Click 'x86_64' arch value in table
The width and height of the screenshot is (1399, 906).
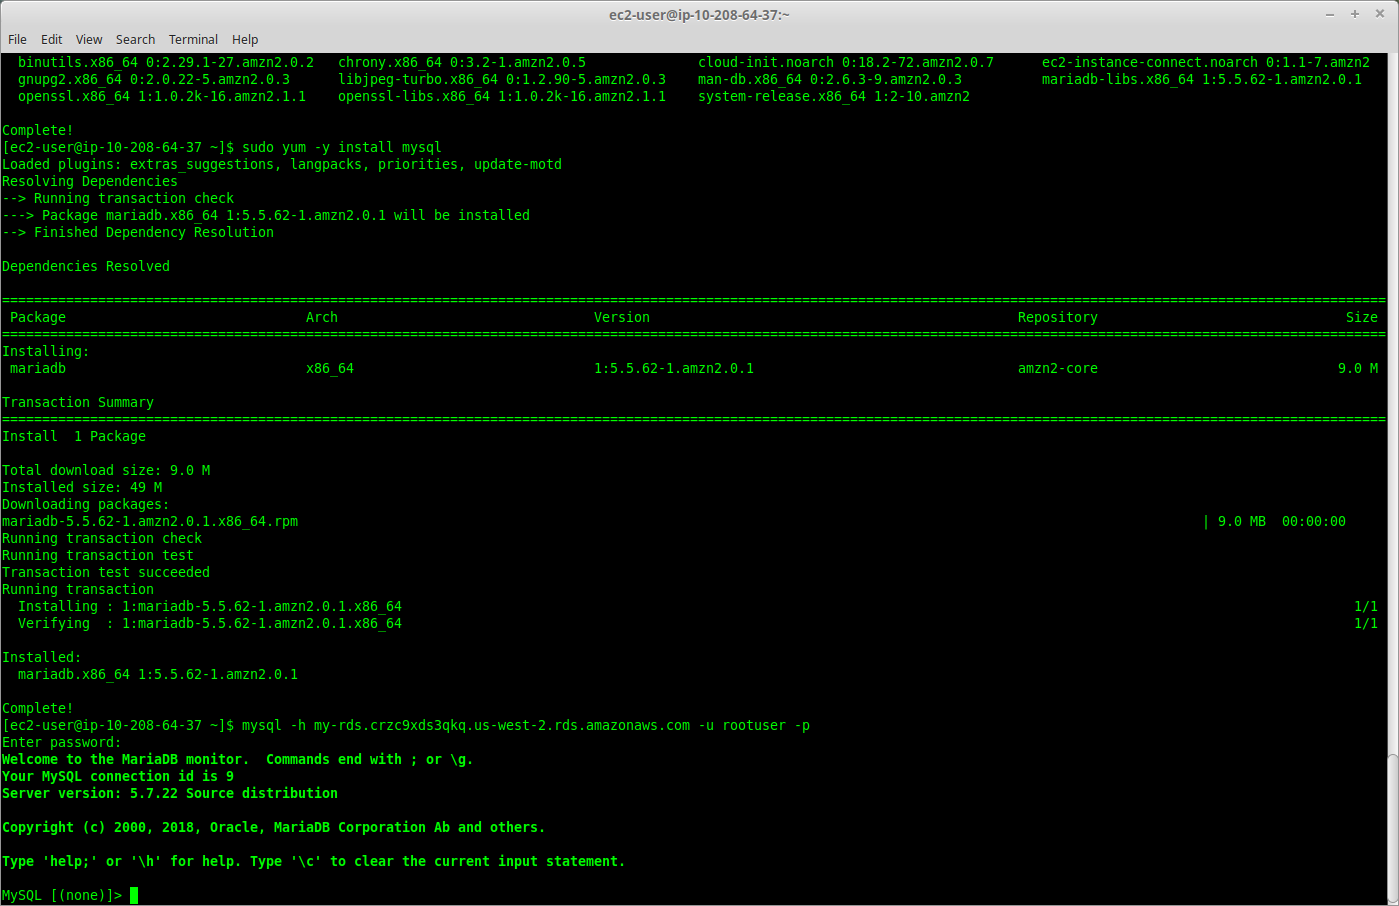click(x=330, y=368)
